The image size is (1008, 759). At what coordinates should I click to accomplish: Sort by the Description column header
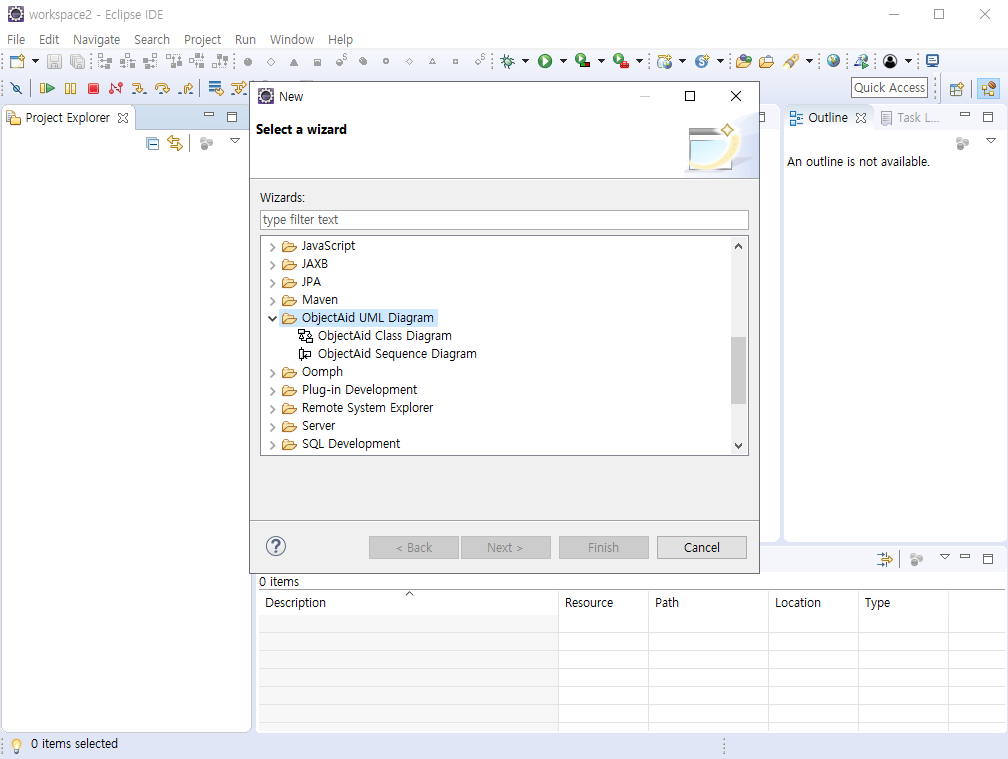(408, 602)
